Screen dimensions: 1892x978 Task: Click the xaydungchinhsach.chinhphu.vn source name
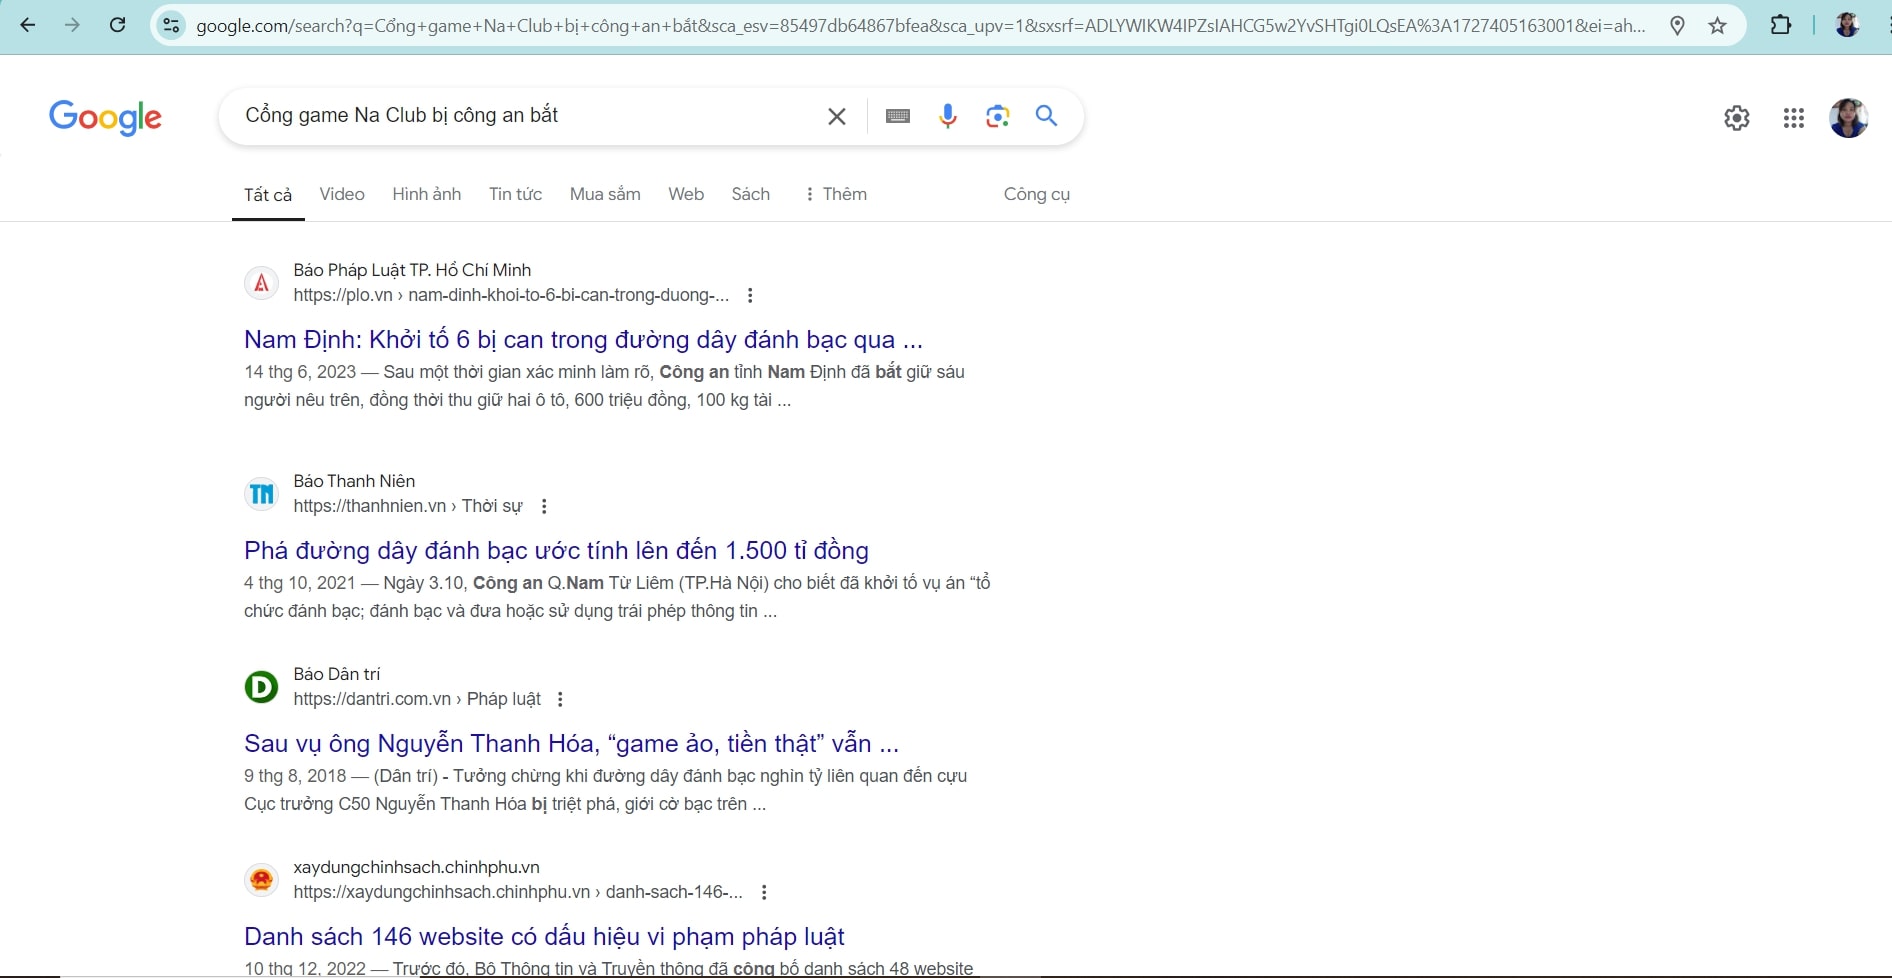tap(416, 867)
